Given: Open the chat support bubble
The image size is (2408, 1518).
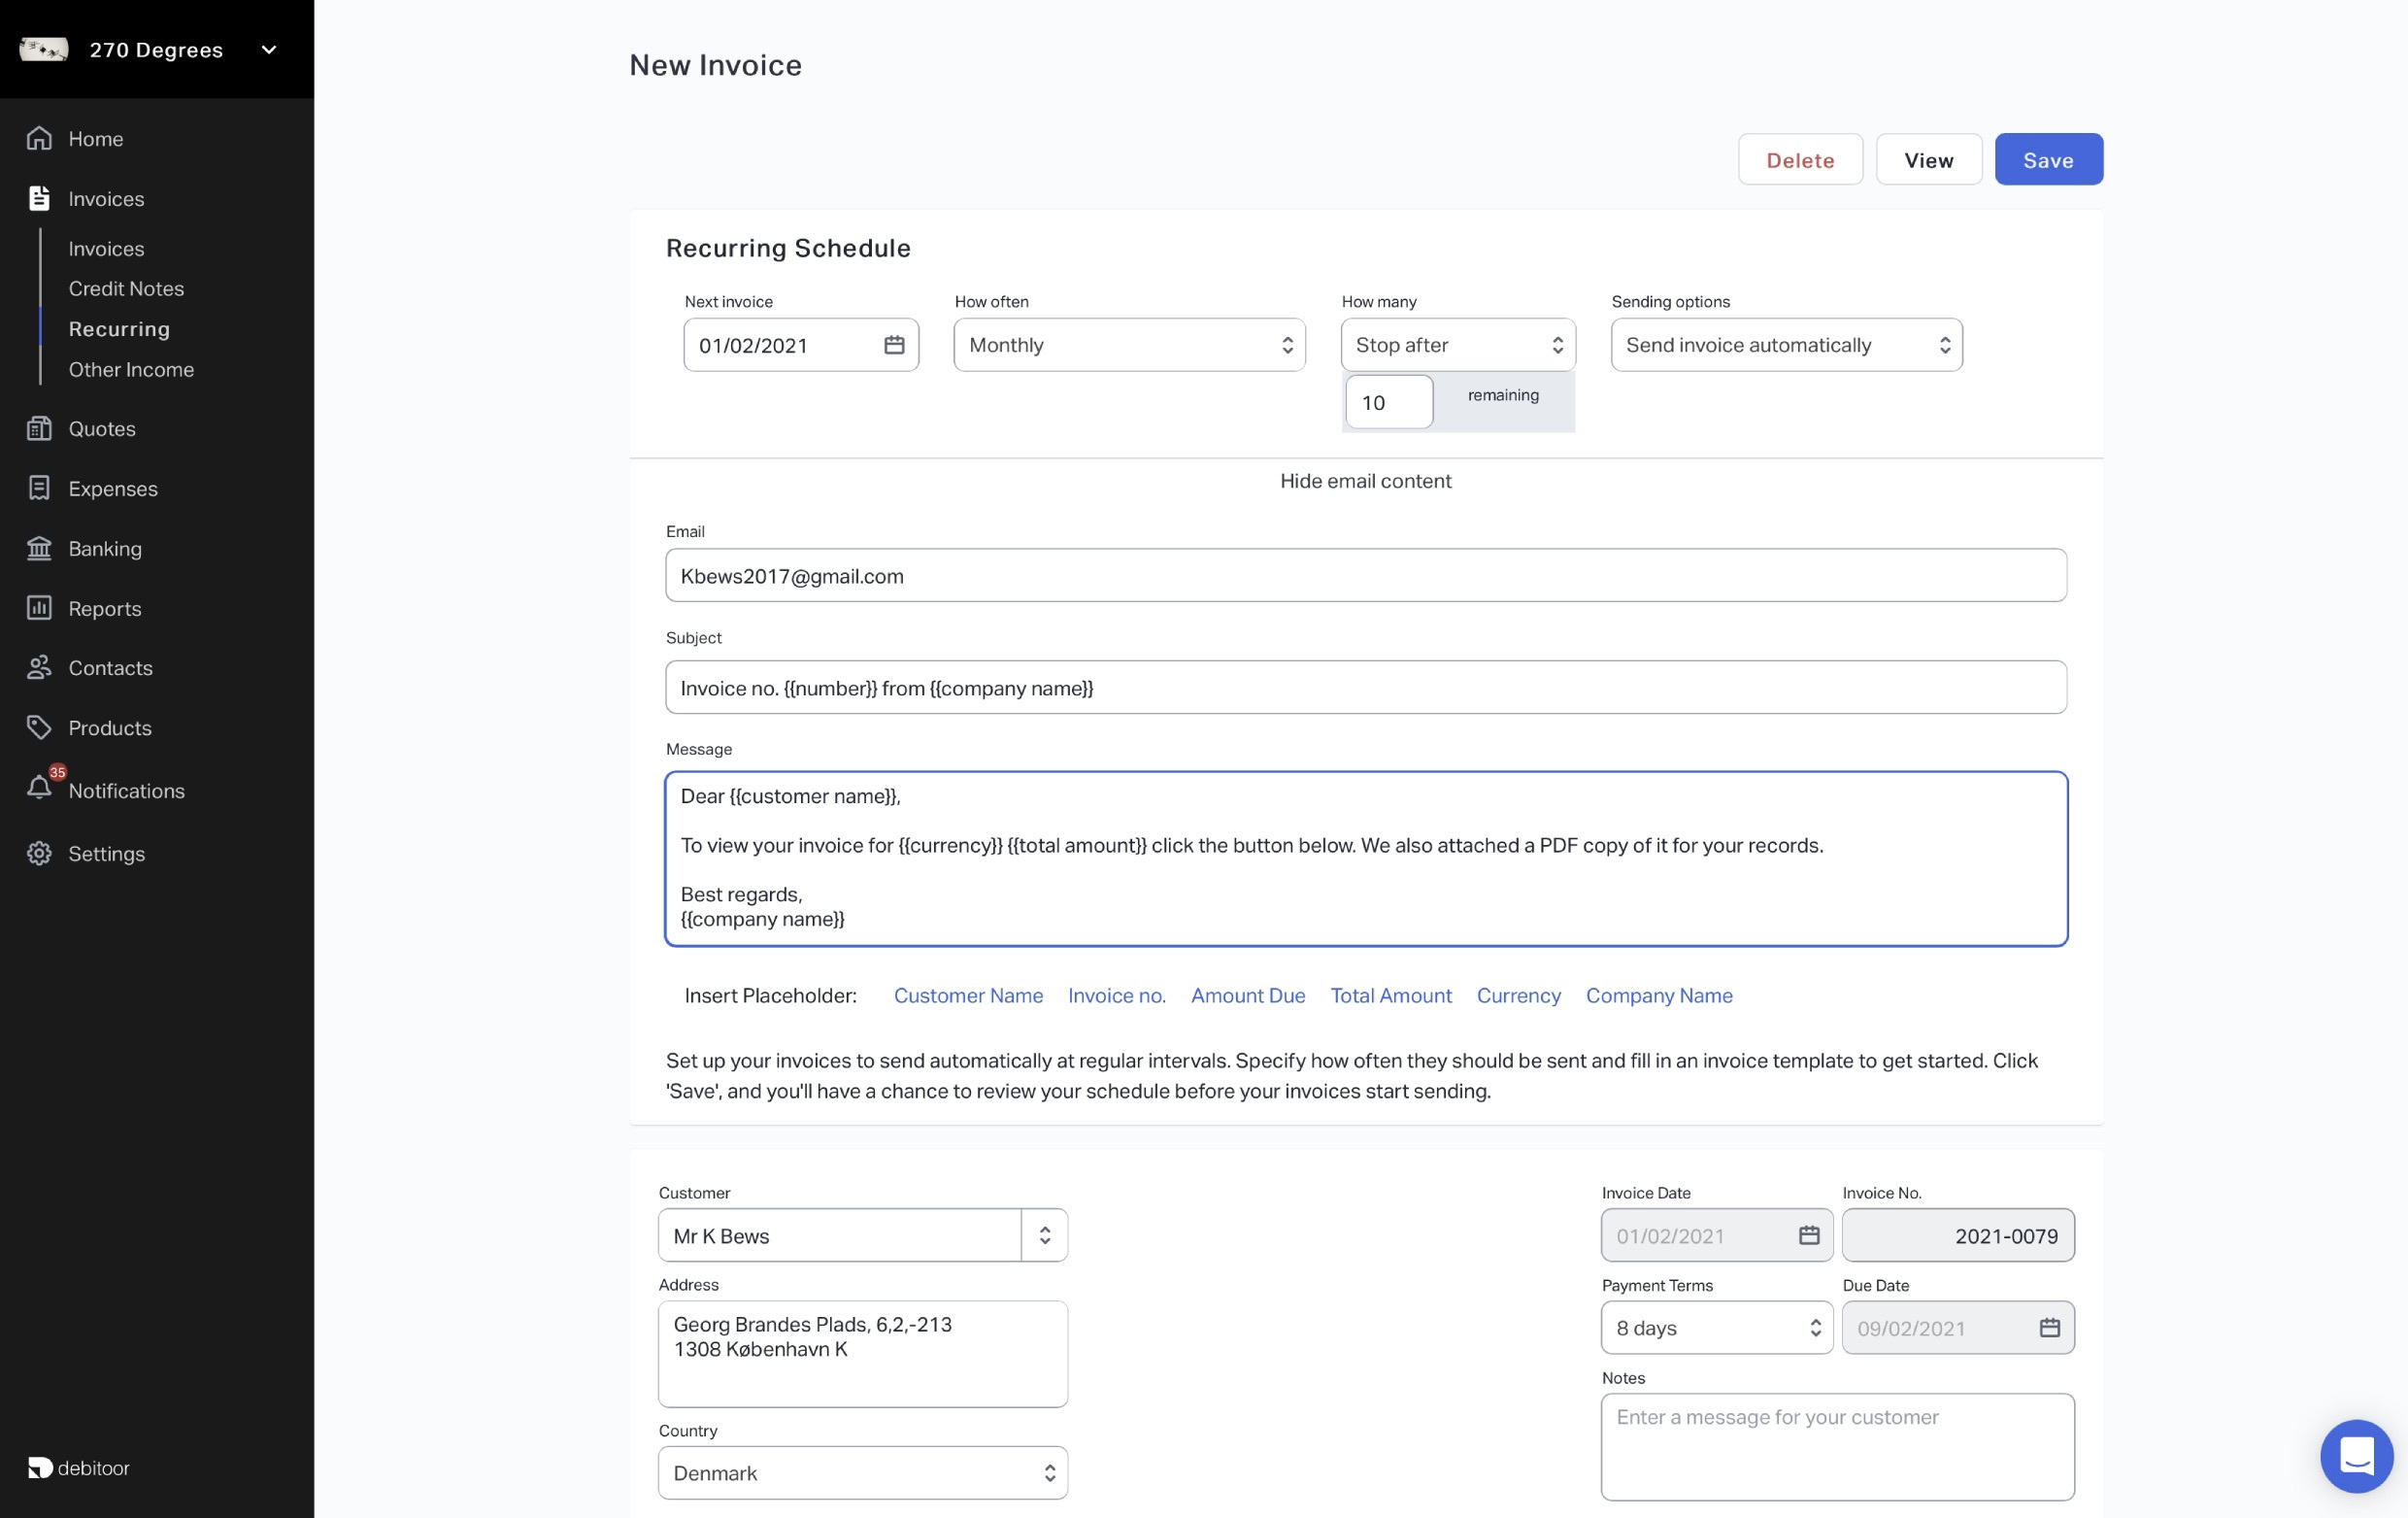Looking at the screenshot, I should coord(2356,1456).
